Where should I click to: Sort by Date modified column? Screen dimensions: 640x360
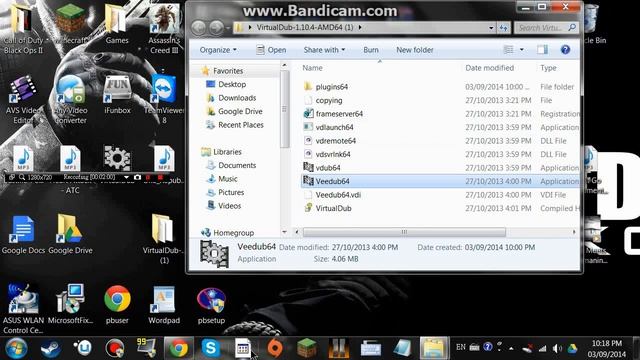489,68
